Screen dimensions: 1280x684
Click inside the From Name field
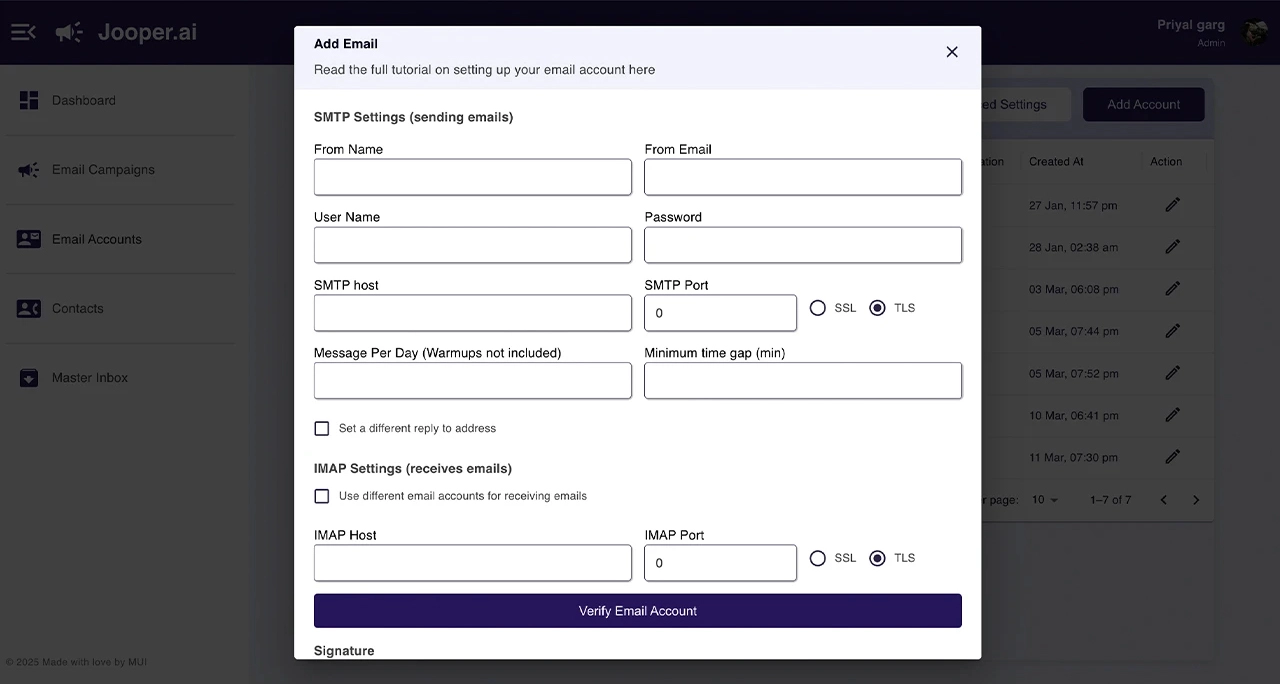(x=472, y=177)
